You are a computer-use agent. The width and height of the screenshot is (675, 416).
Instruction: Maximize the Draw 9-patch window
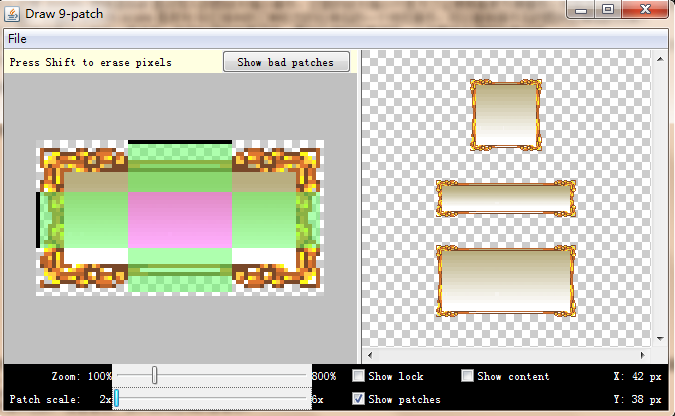[608, 10]
